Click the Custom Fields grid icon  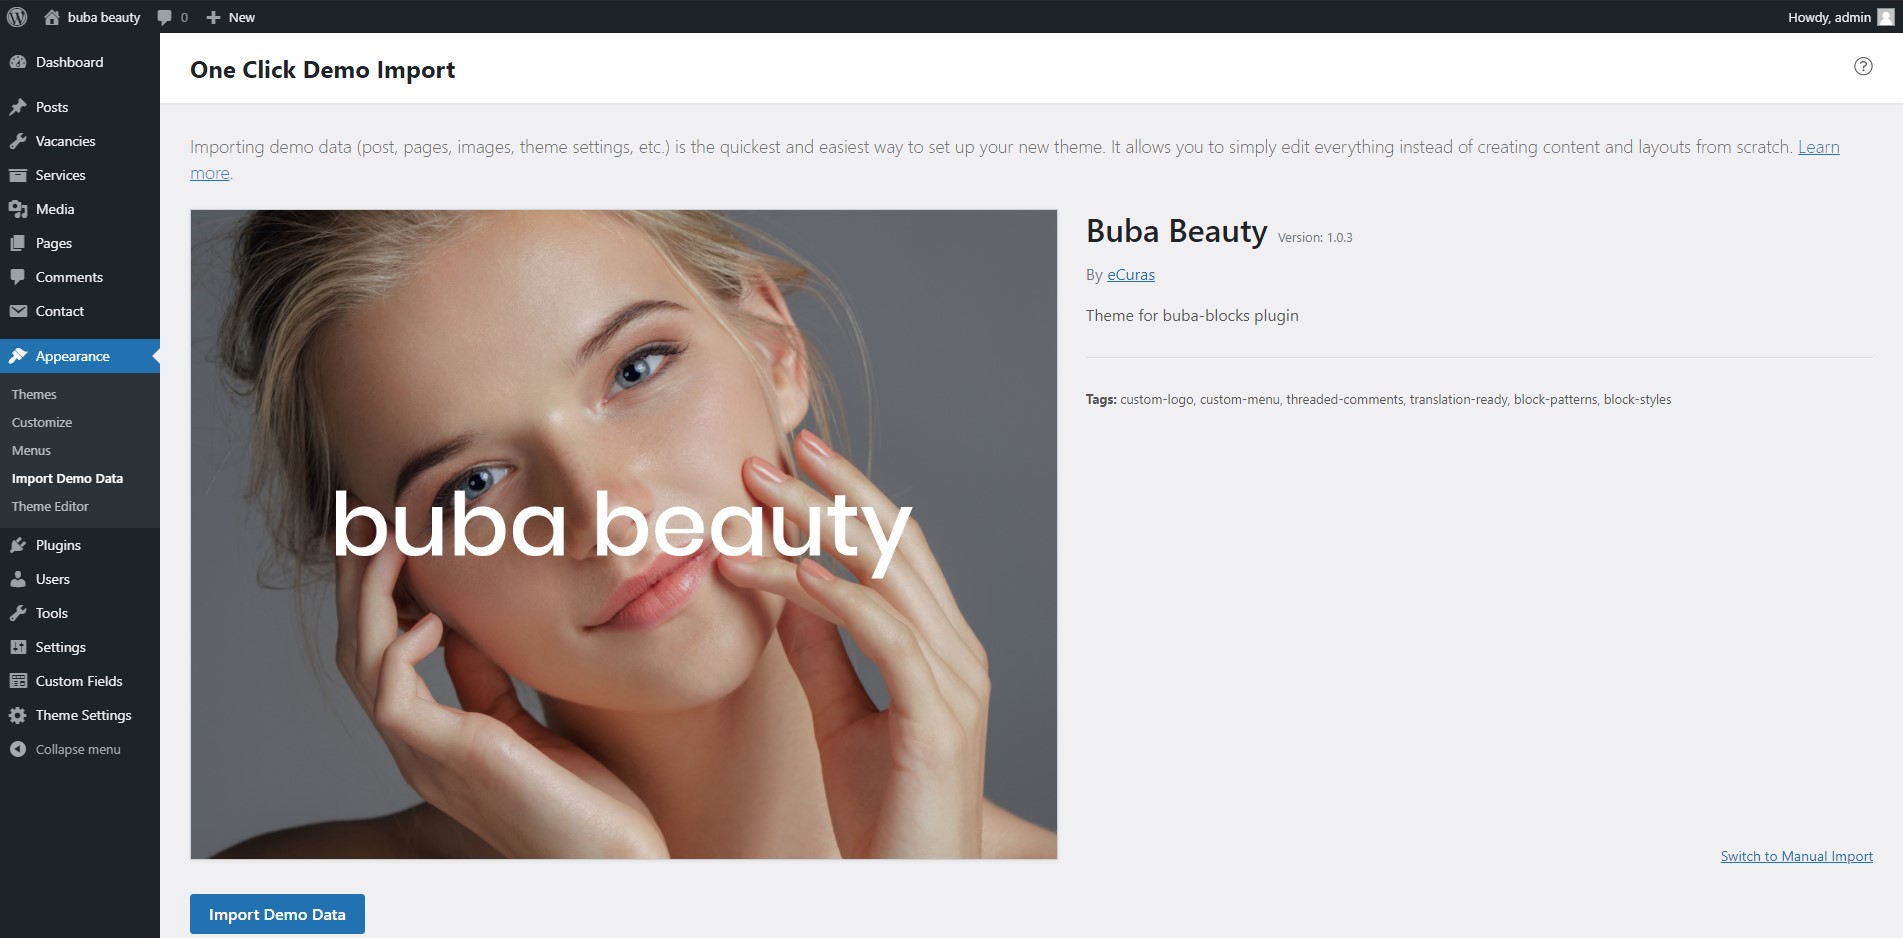click(18, 681)
